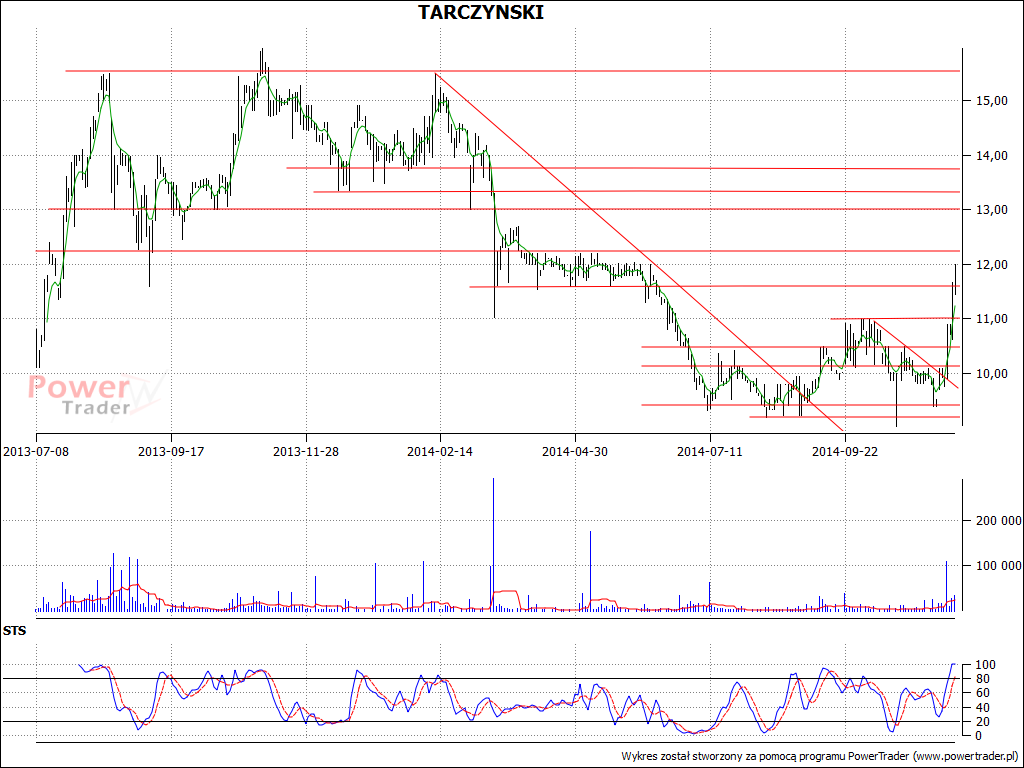Click the 10,00 price axis label
The image size is (1024, 768).
(x=991, y=374)
